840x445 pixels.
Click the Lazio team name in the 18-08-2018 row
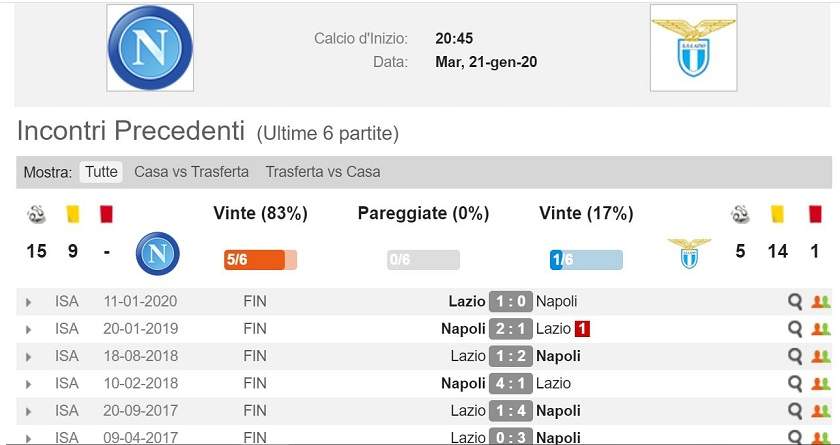click(x=468, y=356)
